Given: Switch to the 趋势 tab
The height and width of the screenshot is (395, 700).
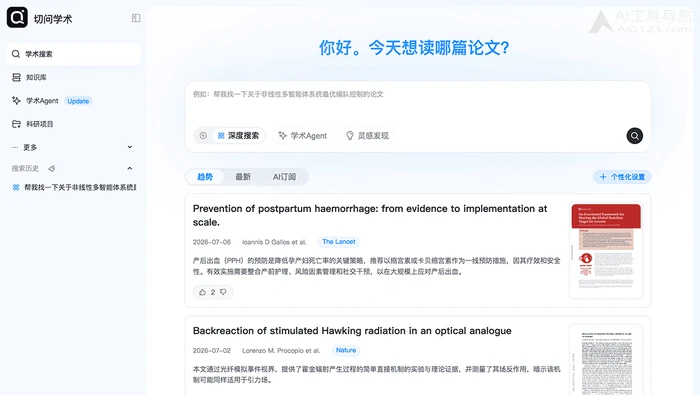Looking at the screenshot, I should coord(205,177).
